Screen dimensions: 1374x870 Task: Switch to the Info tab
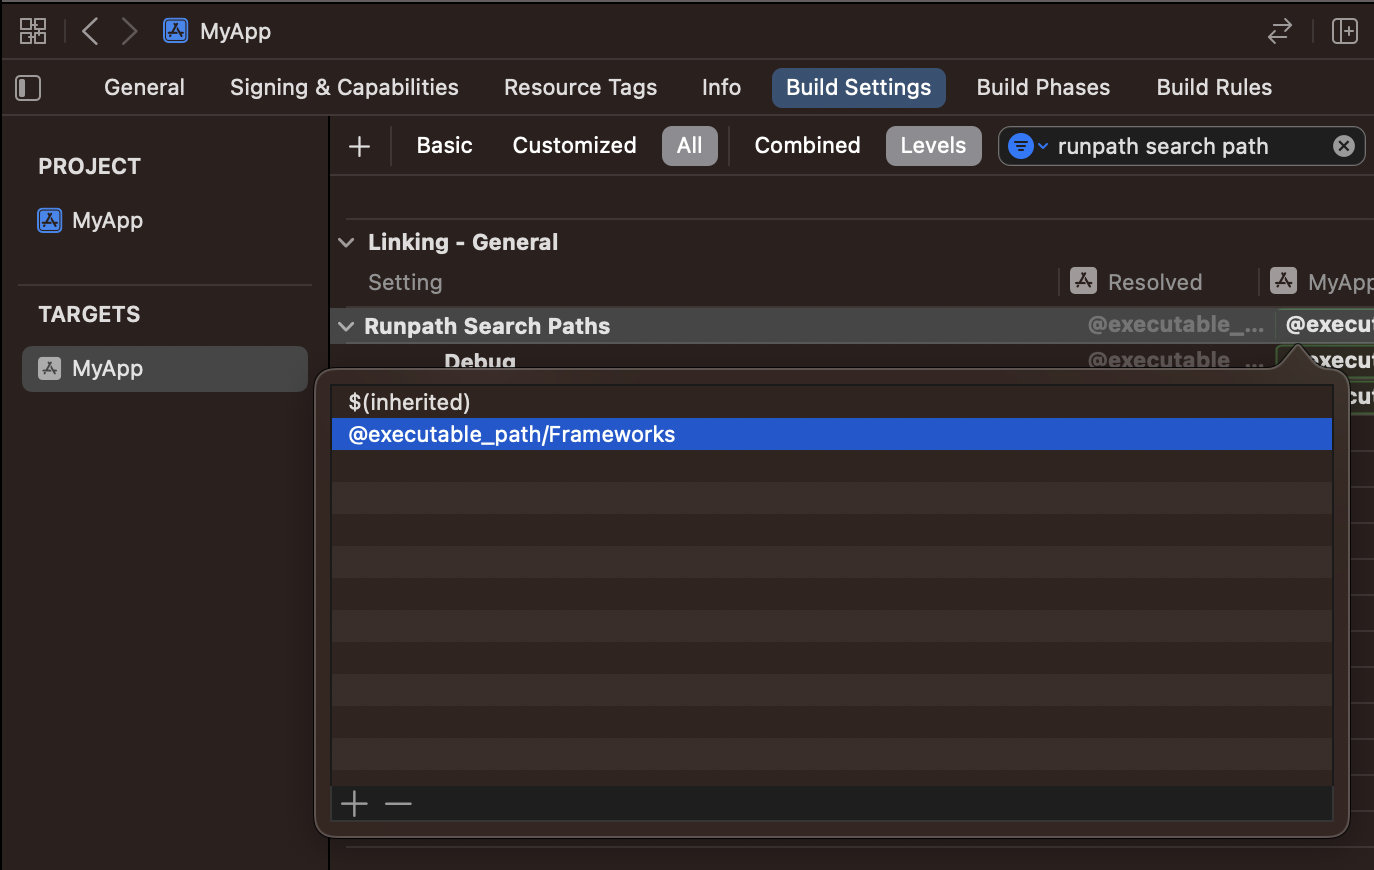pos(721,88)
